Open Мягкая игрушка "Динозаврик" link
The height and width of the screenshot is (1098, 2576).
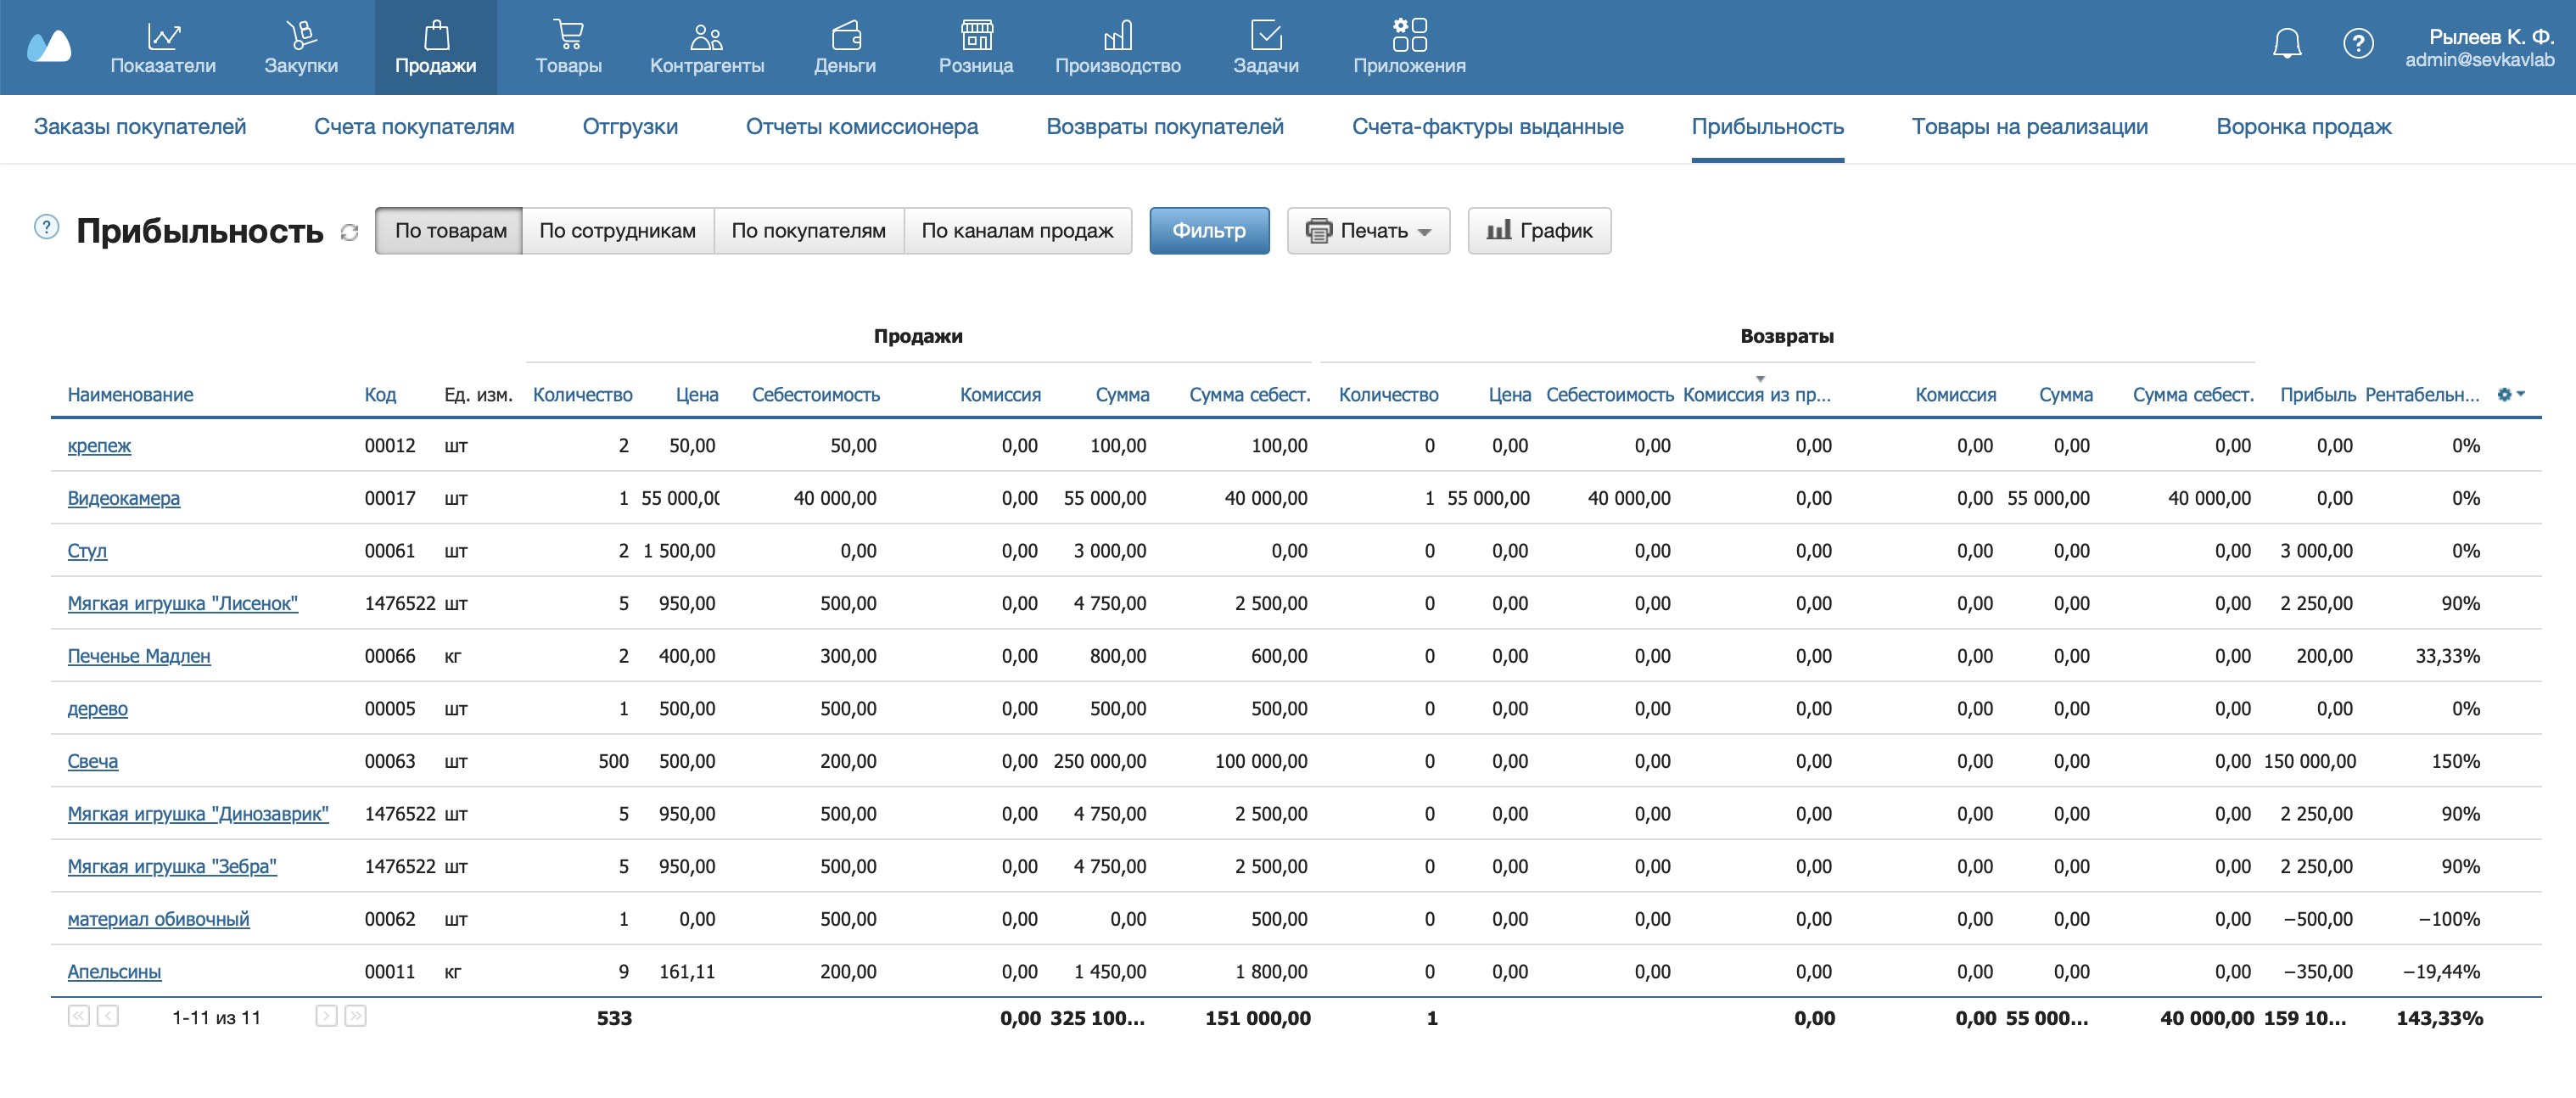198,814
